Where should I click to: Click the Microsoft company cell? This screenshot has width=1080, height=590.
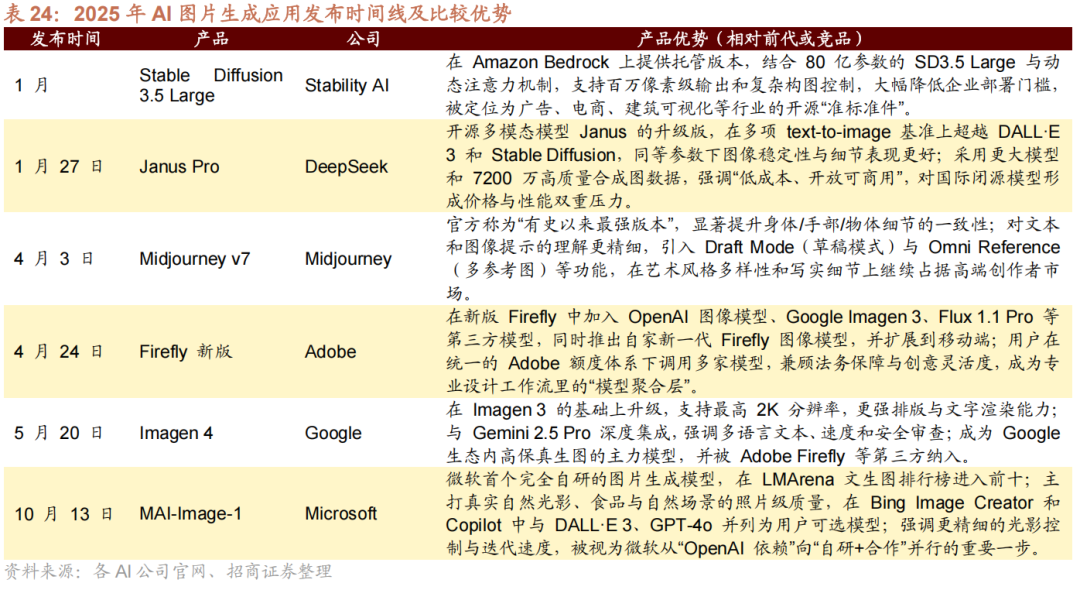(x=341, y=514)
